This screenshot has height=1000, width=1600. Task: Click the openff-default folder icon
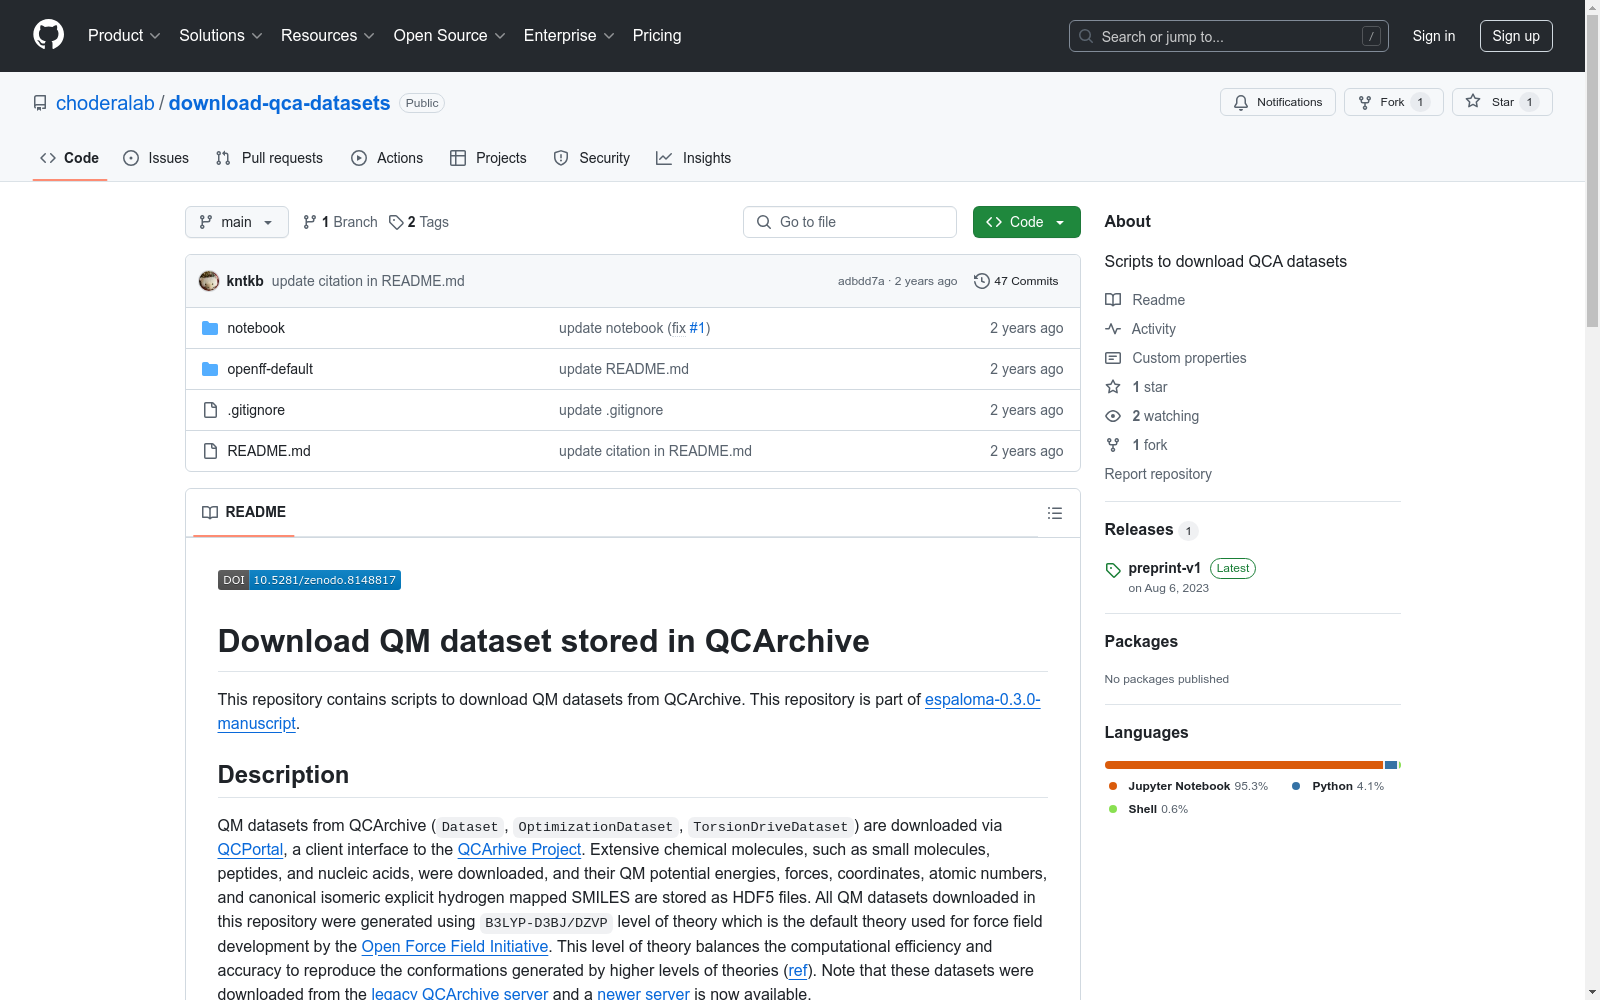[x=210, y=369]
